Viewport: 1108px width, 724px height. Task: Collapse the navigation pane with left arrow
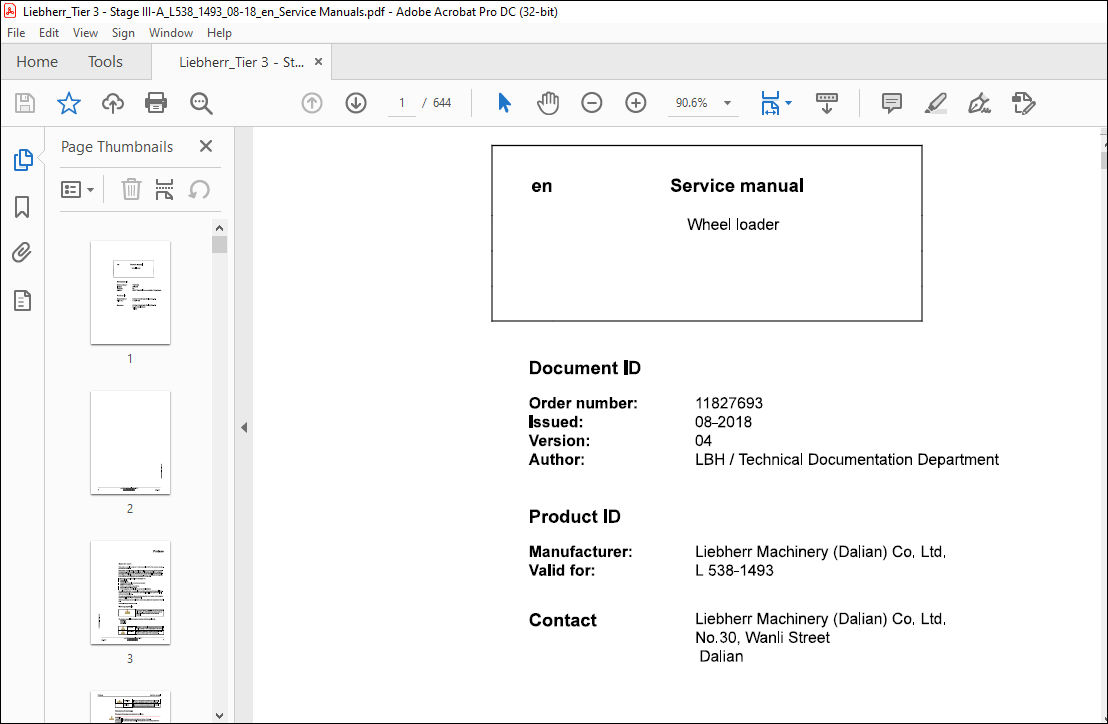click(x=244, y=427)
